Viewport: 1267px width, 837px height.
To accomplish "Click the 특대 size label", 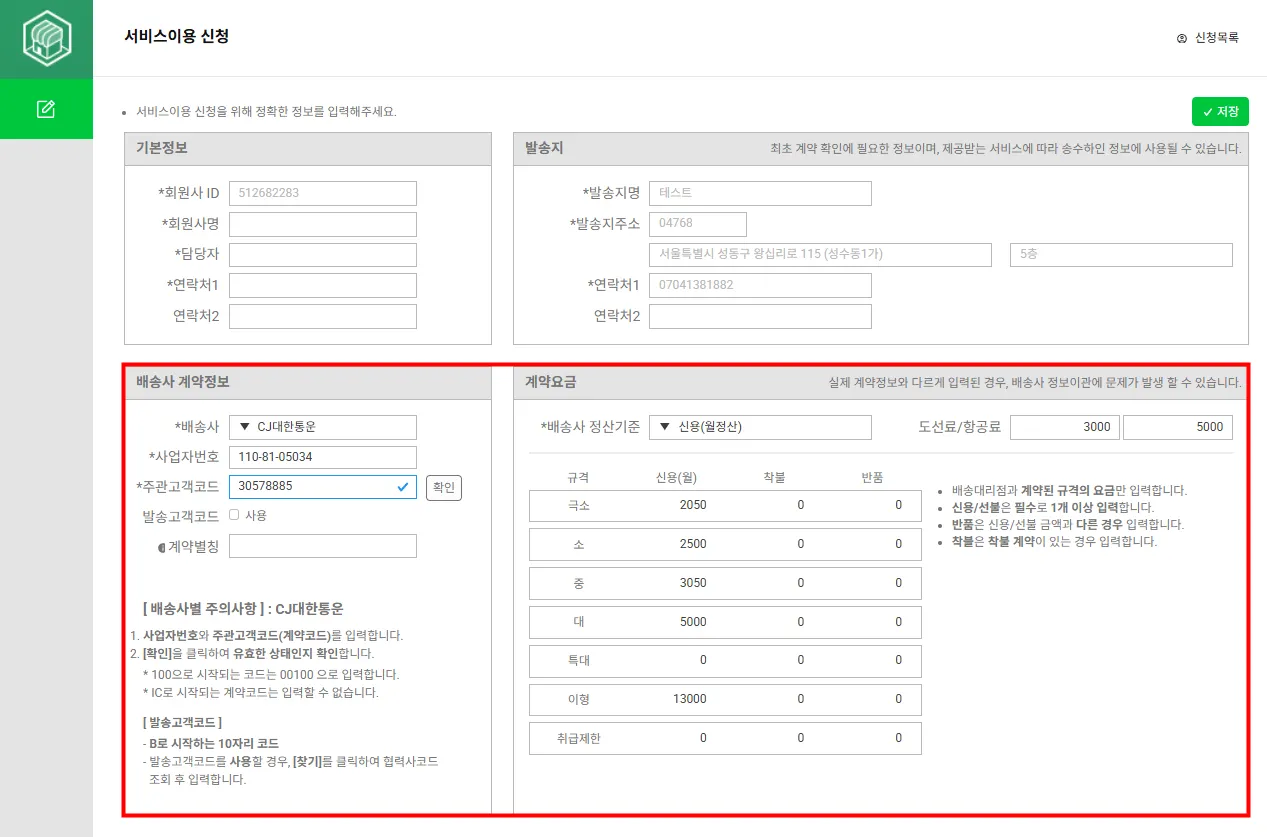I will tap(578, 660).
